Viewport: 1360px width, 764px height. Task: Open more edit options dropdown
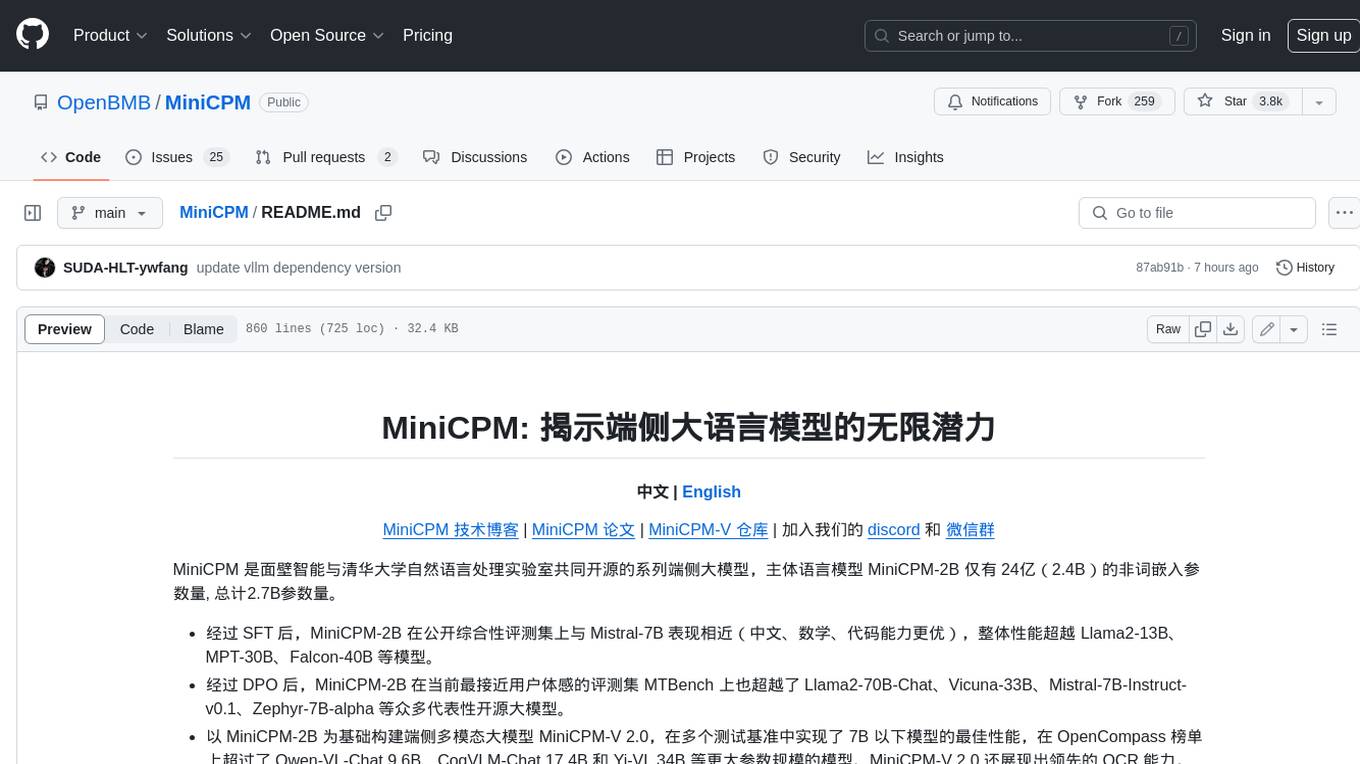[x=1294, y=329]
